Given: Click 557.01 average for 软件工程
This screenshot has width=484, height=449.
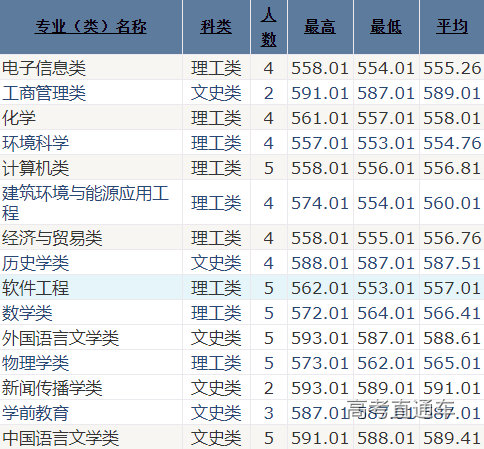Looking at the screenshot, I should (452, 288).
